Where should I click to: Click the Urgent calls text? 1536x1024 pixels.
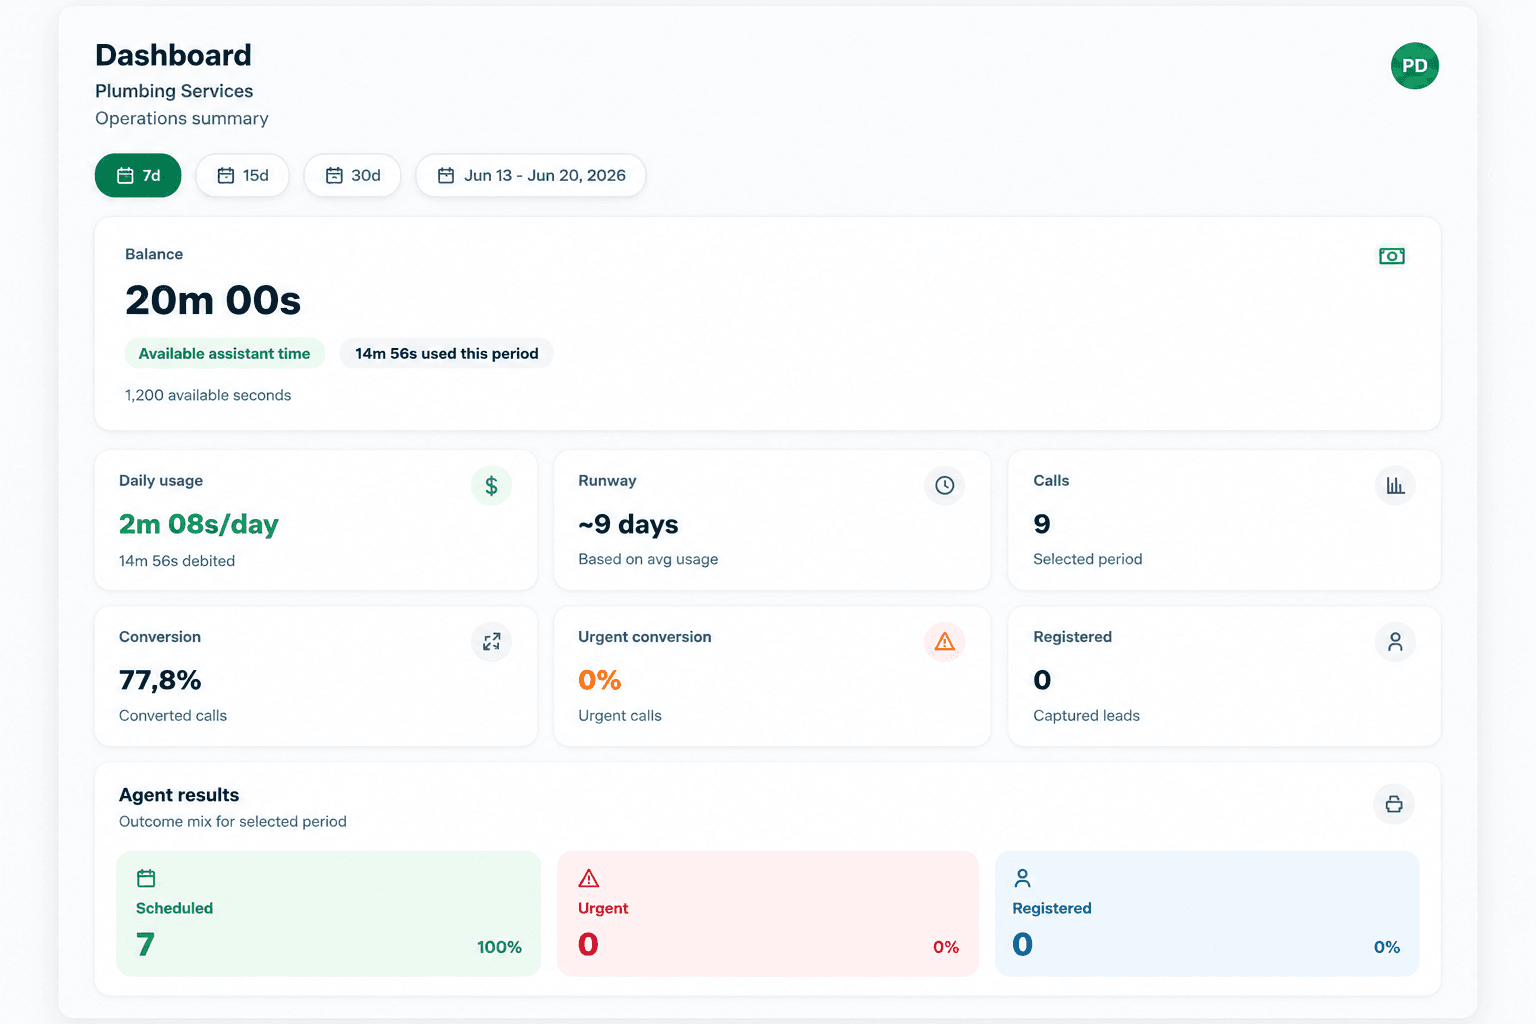click(620, 715)
